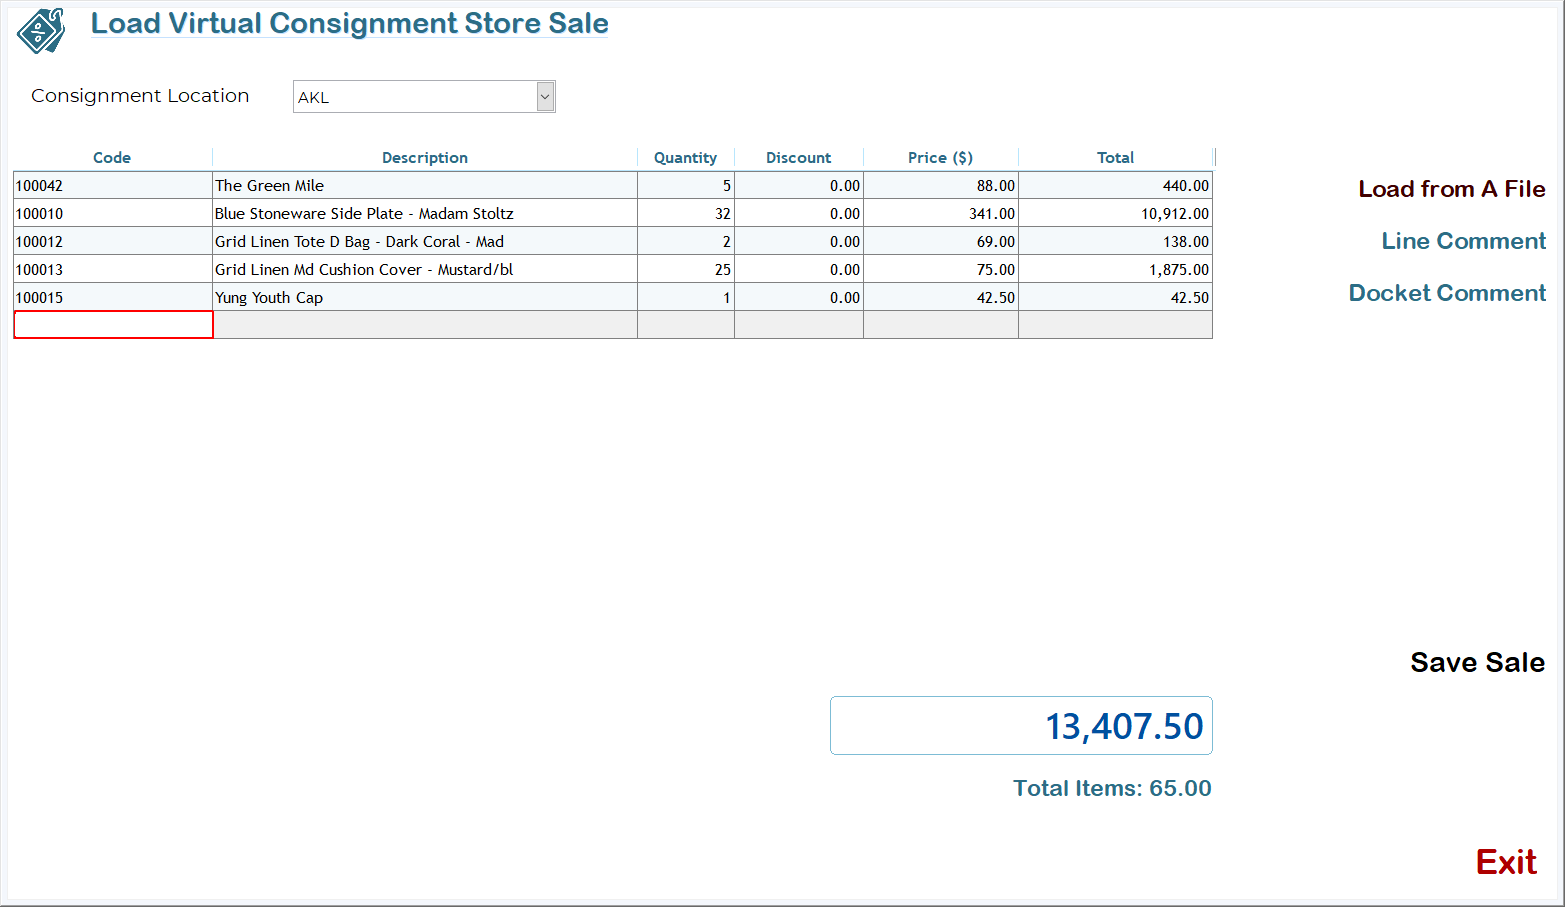The image size is (1565, 907).
Task: Click the Price ($) column header
Action: pyautogui.click(x=940, y=158)
